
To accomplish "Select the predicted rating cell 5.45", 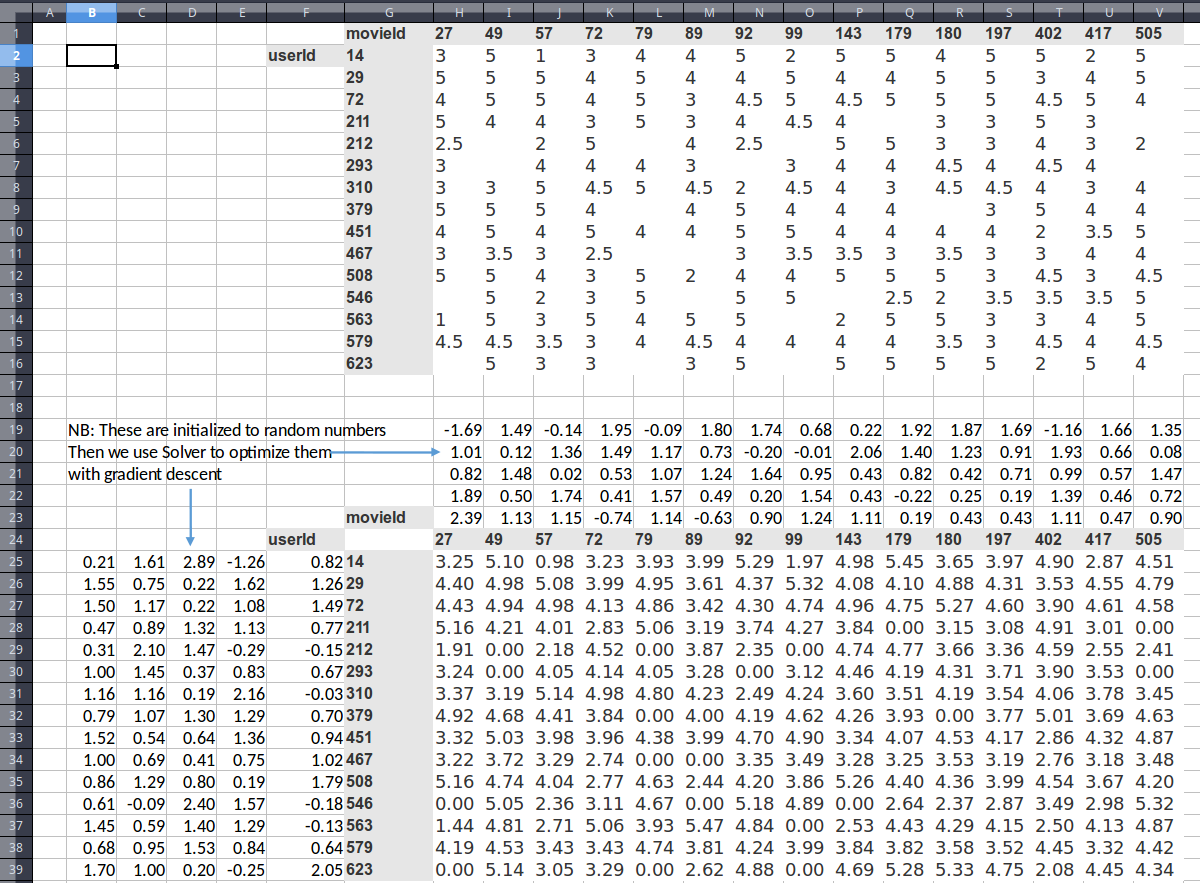I will click(909, 562).
